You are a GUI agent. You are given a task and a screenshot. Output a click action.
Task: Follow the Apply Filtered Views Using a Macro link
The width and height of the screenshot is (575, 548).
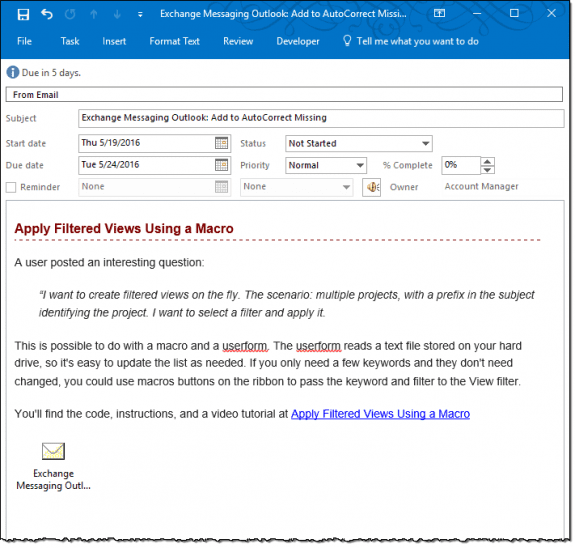tap(380, 414)
